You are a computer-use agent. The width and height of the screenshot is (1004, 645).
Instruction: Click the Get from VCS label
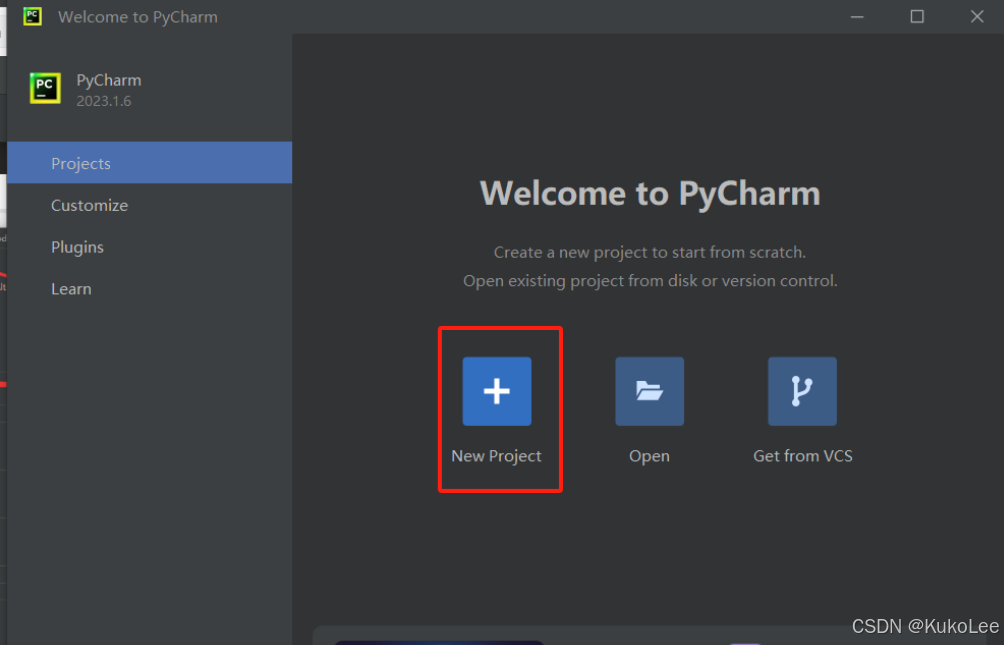[x=803, y=456]
